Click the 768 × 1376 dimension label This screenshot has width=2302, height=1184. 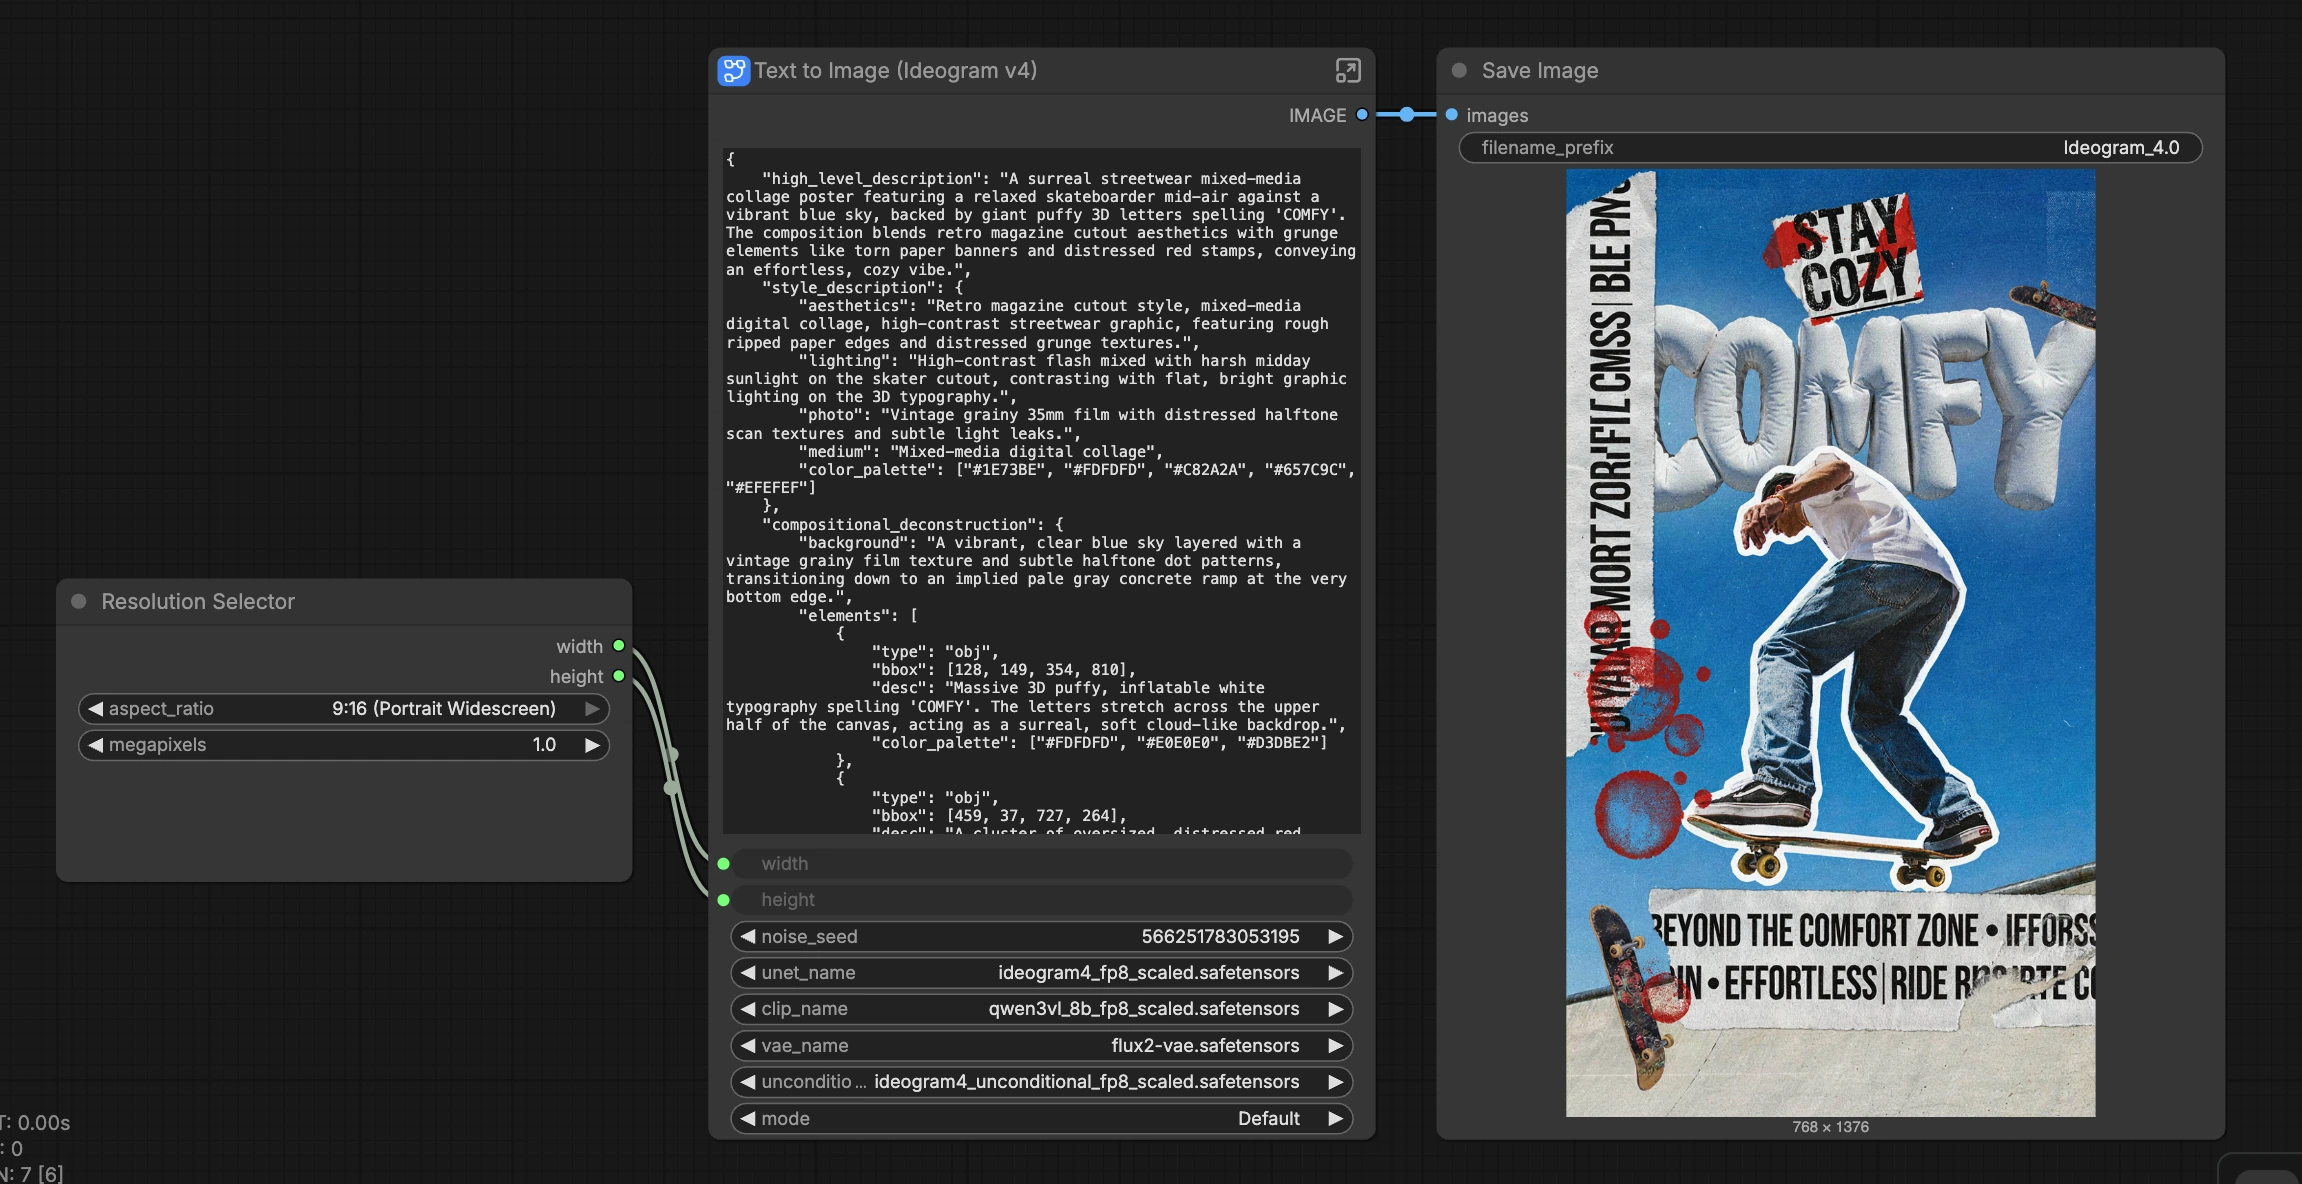1830,1127
